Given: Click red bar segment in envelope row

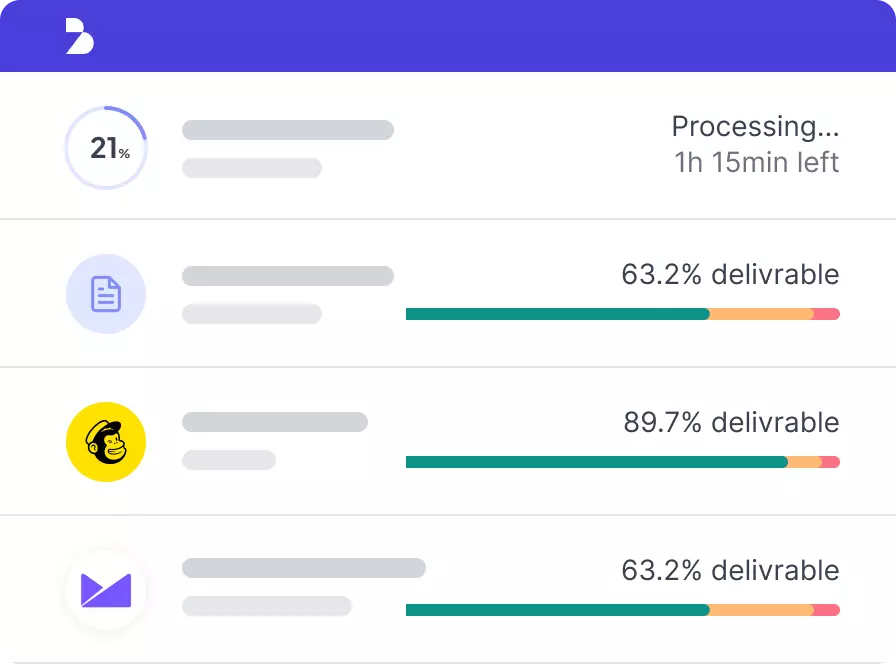Looking at the screenshot, I should [826, 610].
